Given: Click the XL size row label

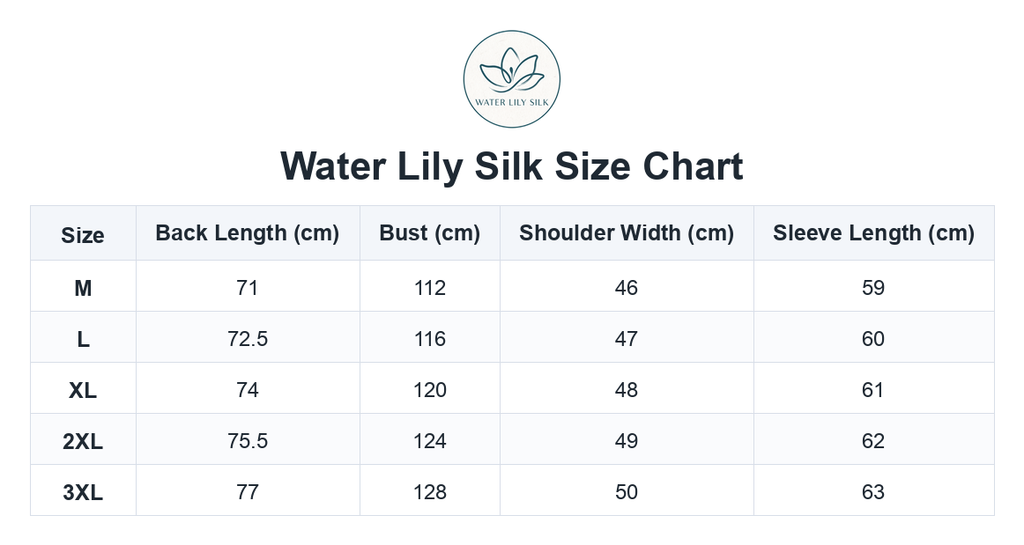Looking at the screenshot, I should click(83, 390).
